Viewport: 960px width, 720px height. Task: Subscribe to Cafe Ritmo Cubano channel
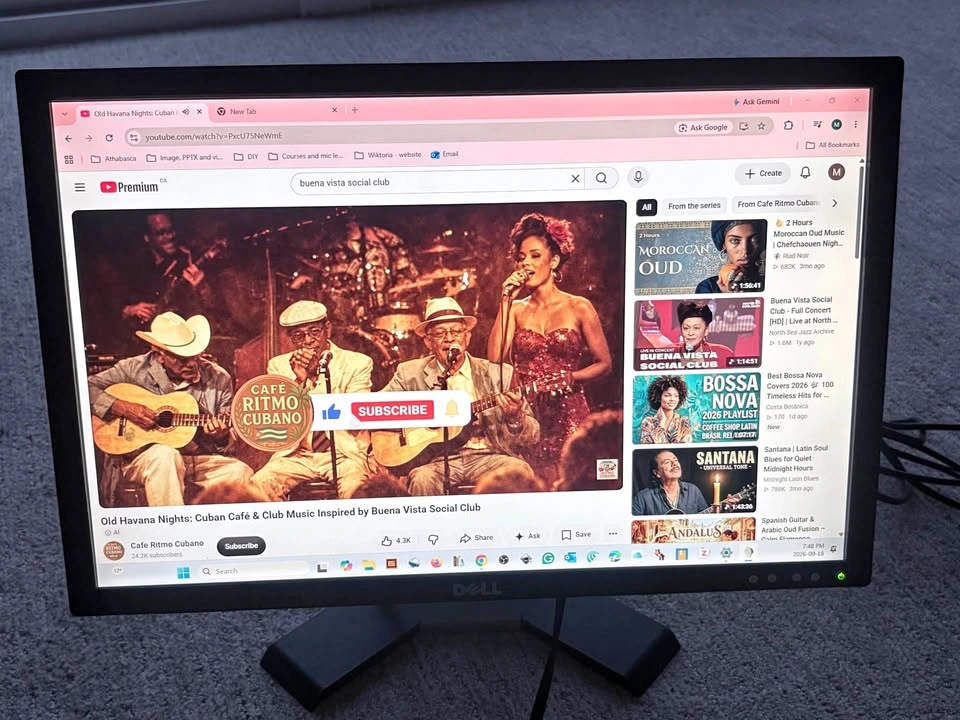pos(241,546)
